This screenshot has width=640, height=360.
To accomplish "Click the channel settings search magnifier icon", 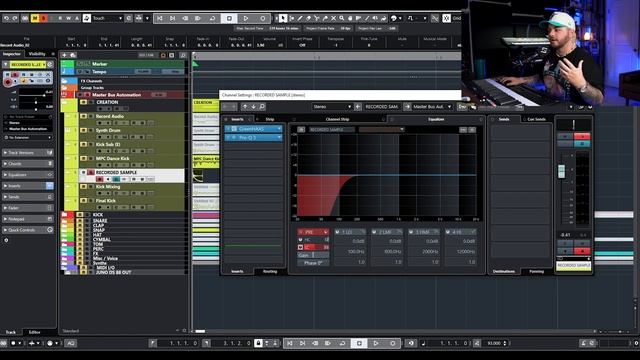I will point(262,107).
